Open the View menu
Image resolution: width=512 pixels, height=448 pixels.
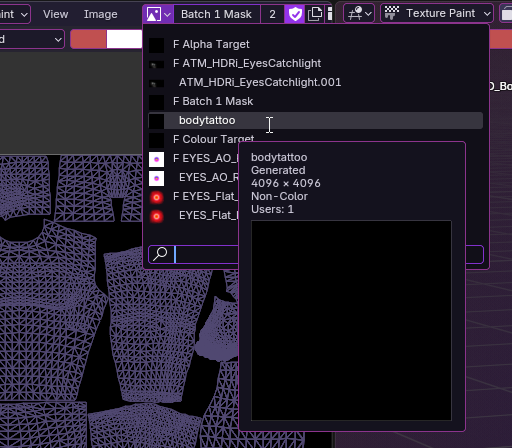pyautogui.click(x=55, y=14)
